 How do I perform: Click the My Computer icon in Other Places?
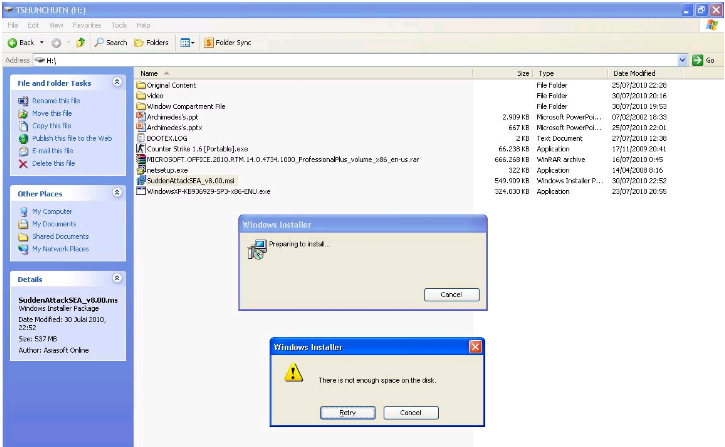coord(23,212)
